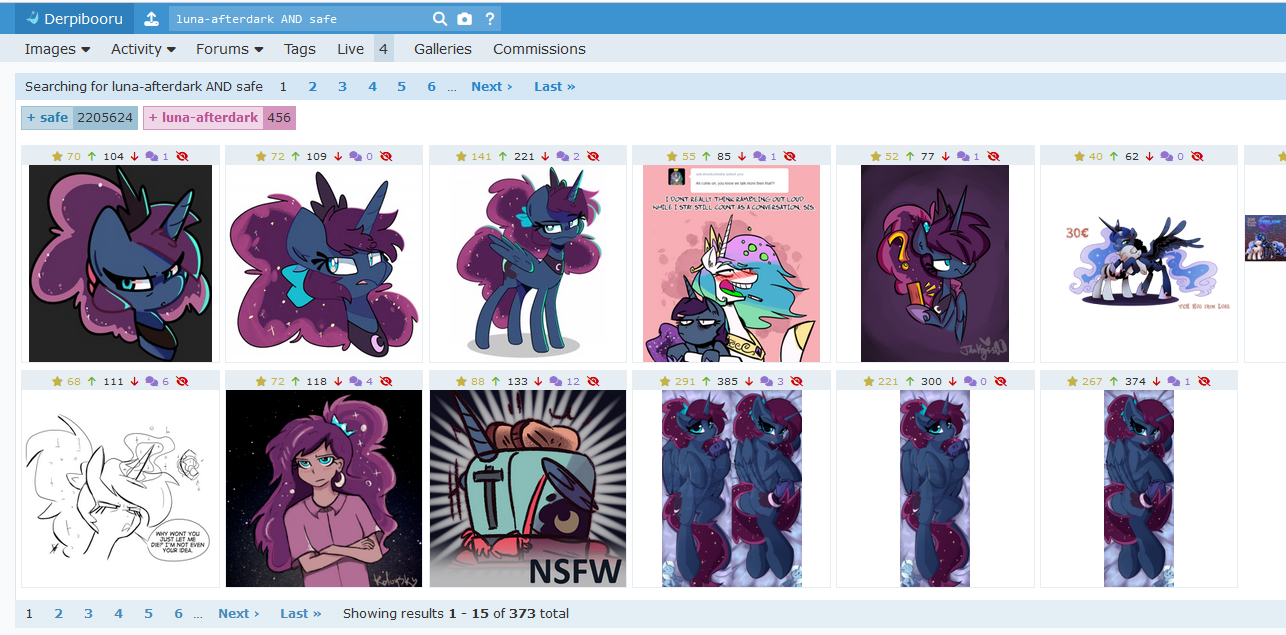
Task: Favorite the image with 141 stars
Action: point(461,157)
